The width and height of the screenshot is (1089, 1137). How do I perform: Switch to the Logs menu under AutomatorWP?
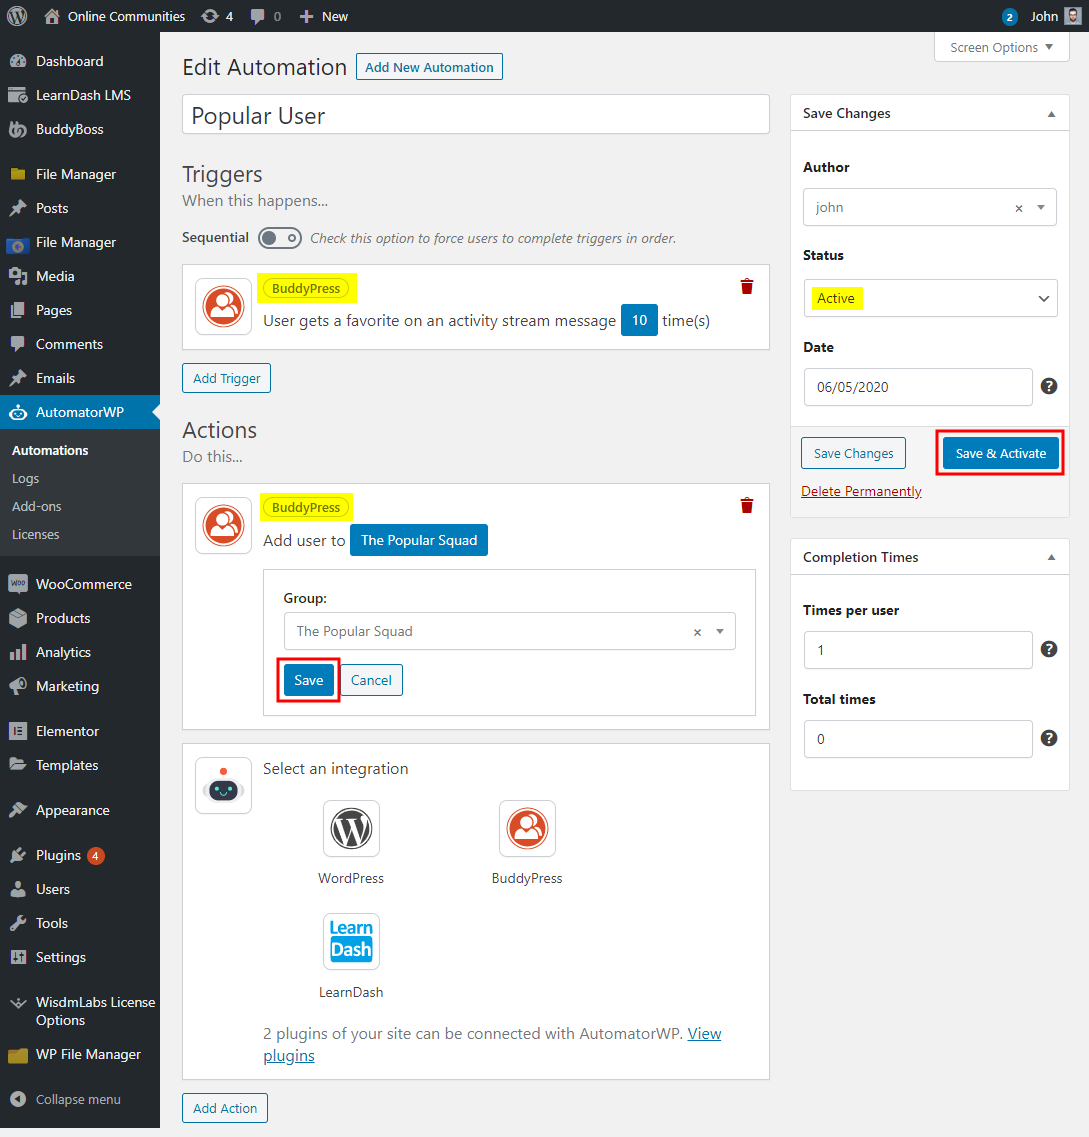[25, 478]
